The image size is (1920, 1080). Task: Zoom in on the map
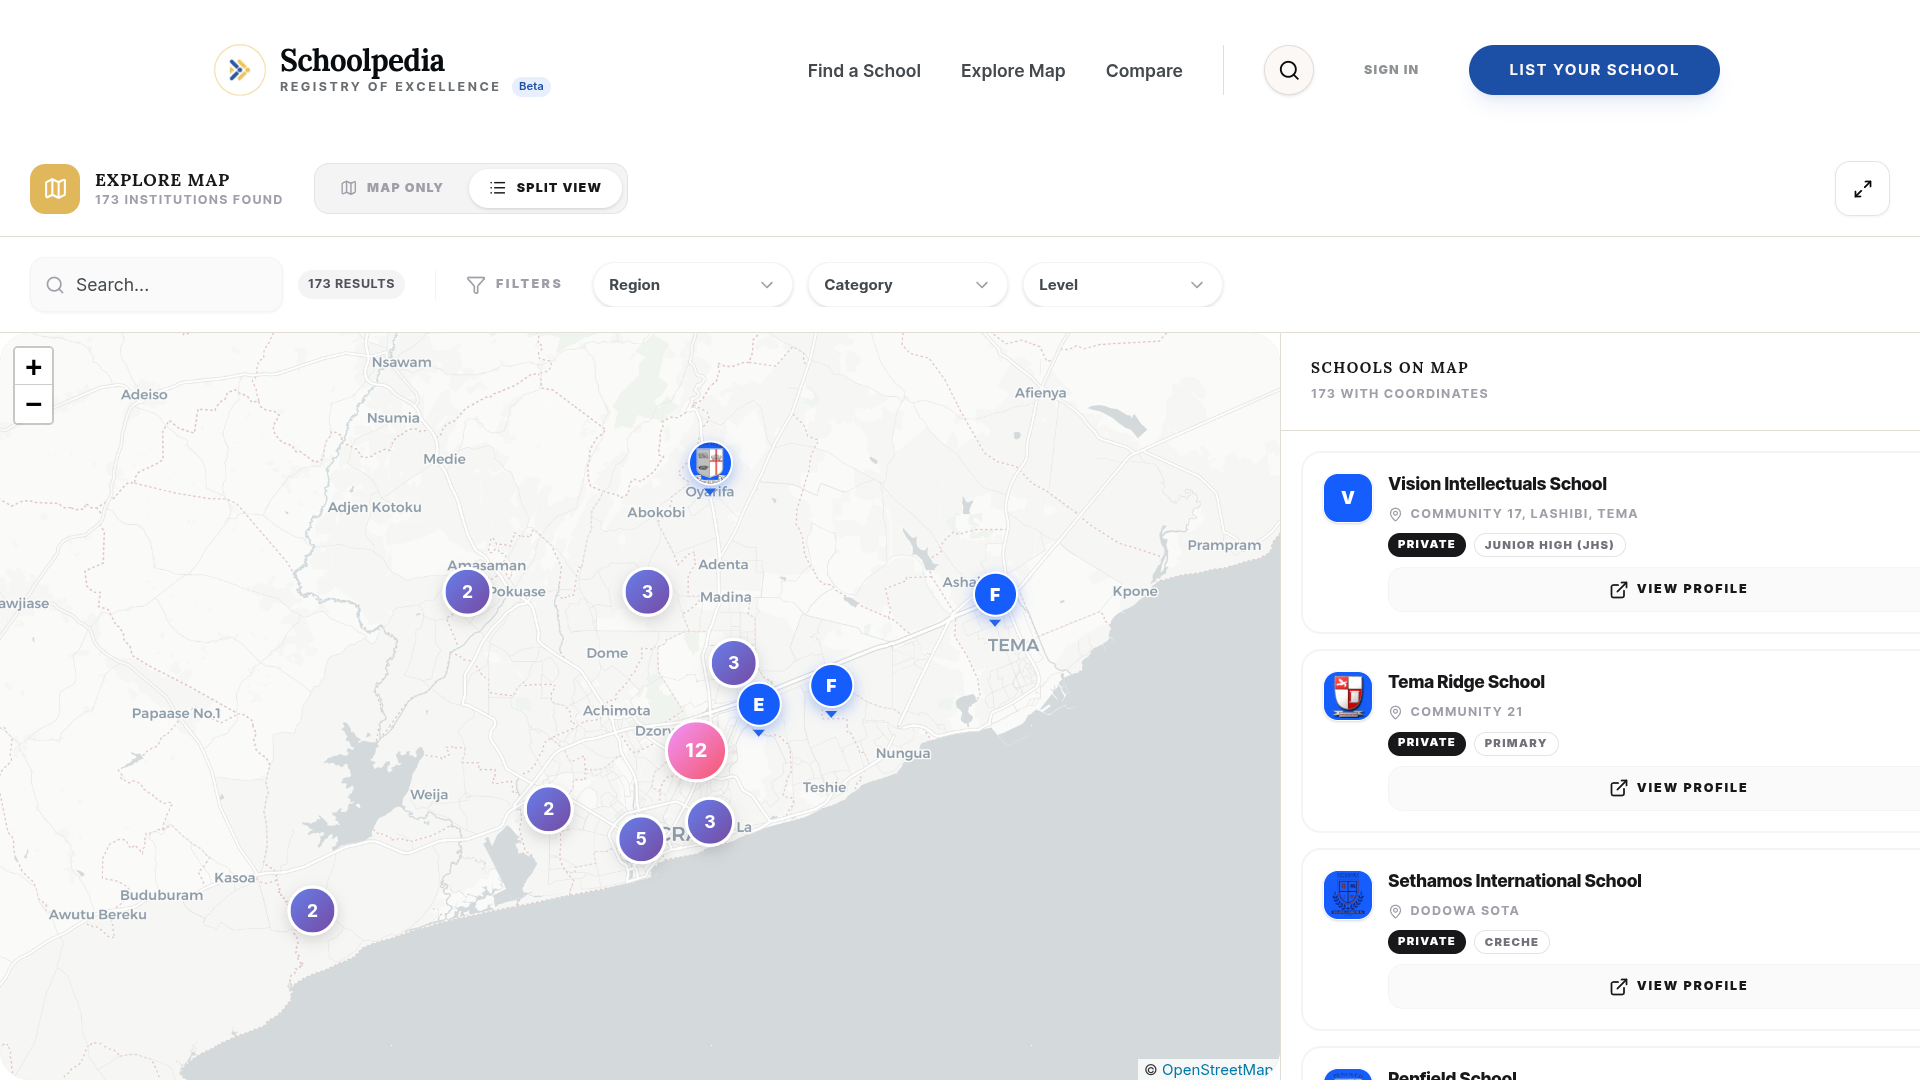34,367
